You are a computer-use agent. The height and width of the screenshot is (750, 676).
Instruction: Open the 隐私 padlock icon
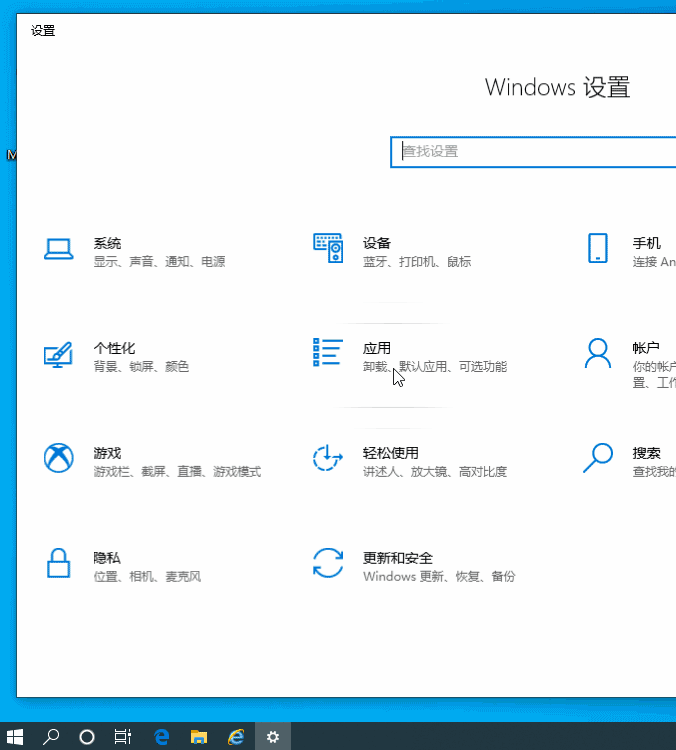click(x=58, y=563)
